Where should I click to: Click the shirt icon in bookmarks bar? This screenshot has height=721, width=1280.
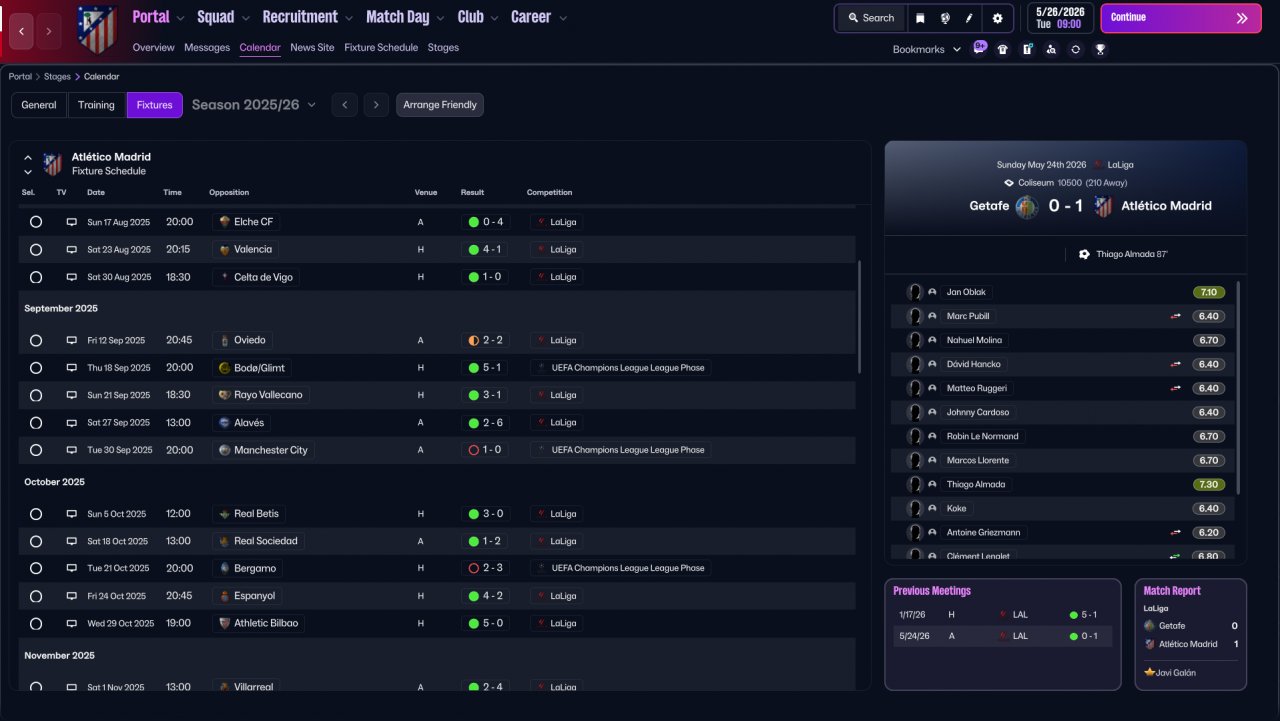click(1003, 49)
